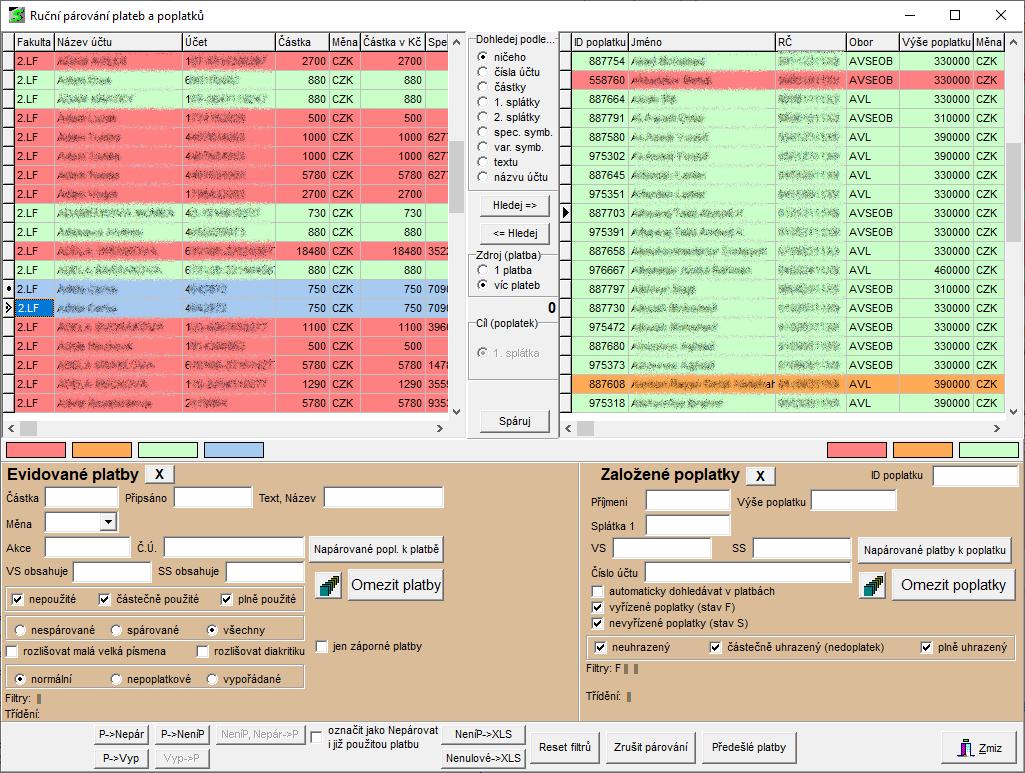The image size is (1025, 773).
Task: Click the filter icon beside Omezit poplatky
Action: tap(873, 586)
